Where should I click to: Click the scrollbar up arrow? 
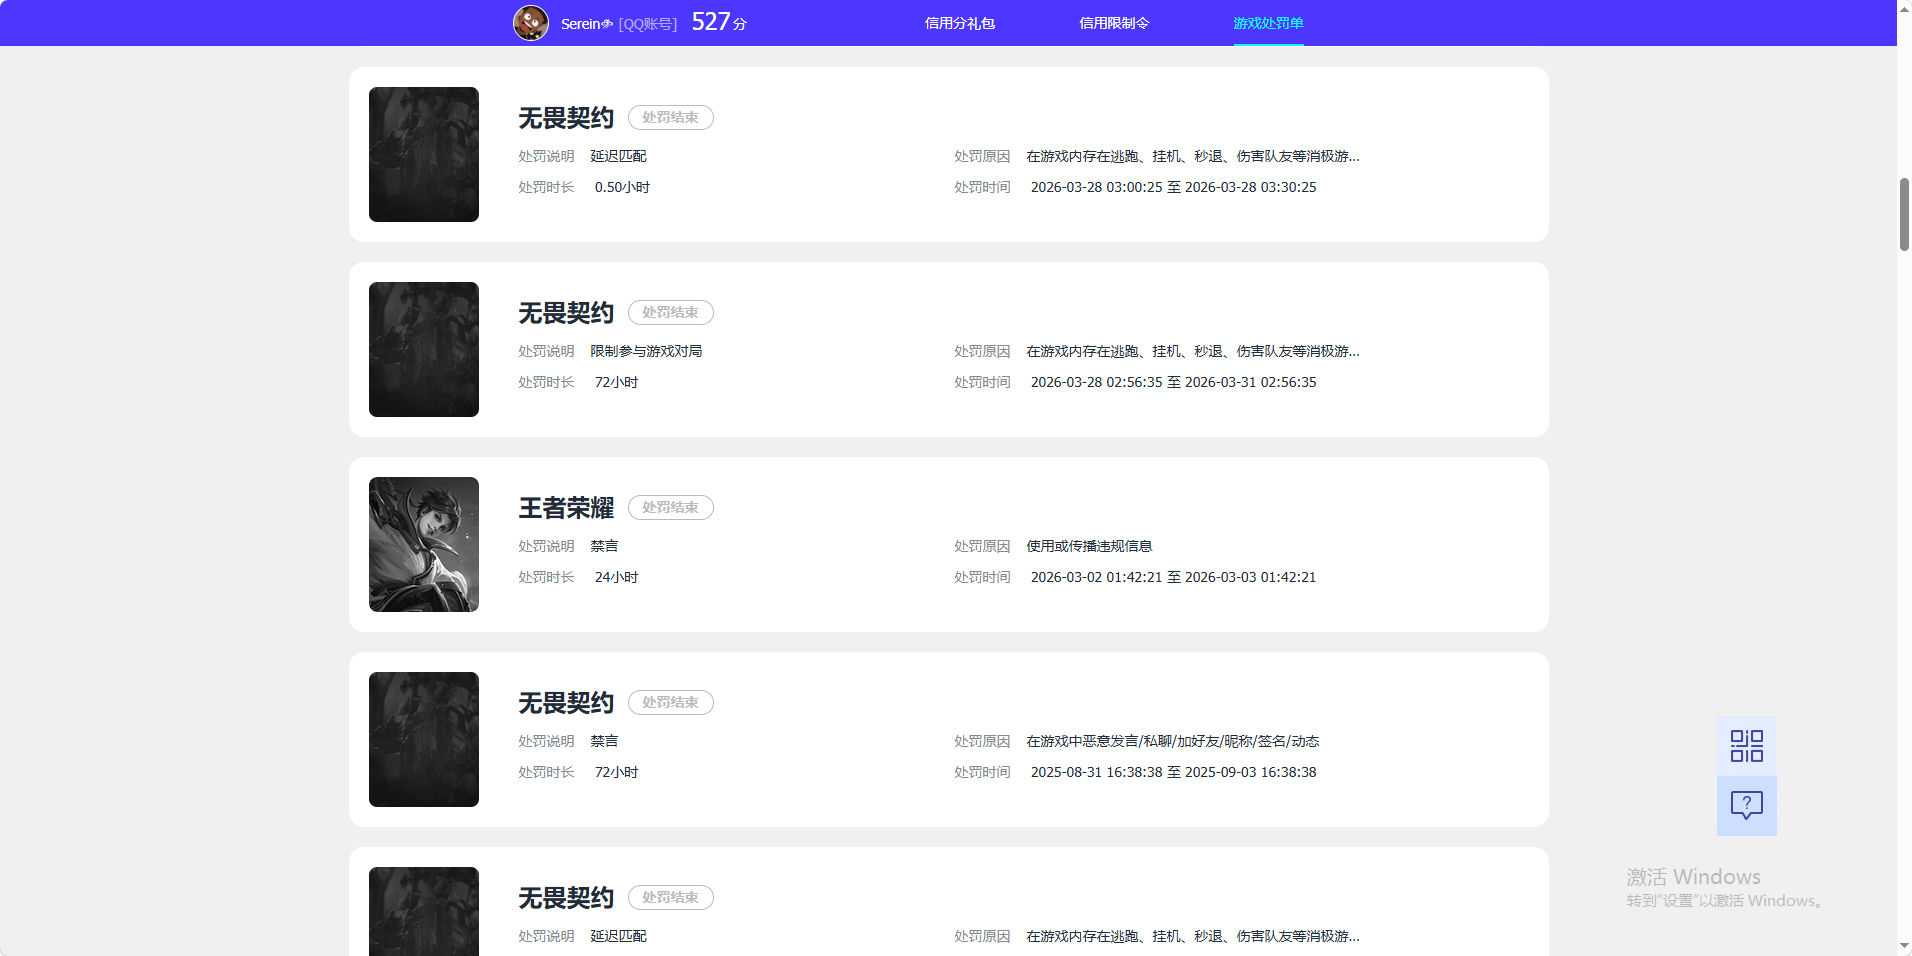pos(1904,8)
